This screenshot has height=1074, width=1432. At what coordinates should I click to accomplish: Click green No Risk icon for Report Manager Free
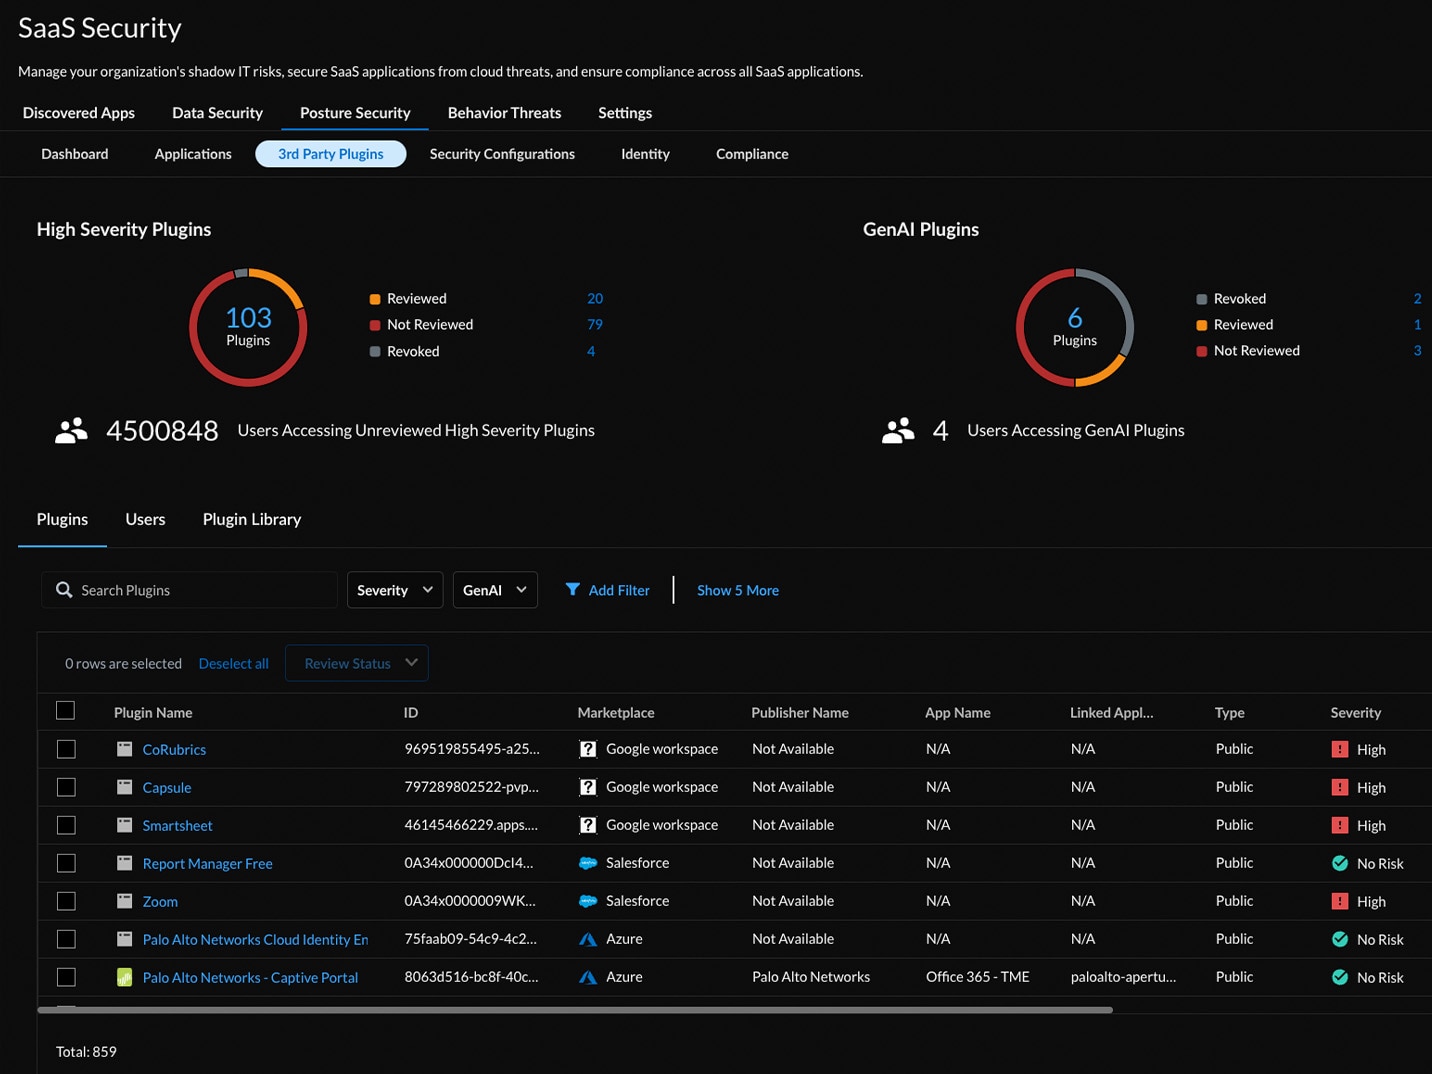point(1340,863)
